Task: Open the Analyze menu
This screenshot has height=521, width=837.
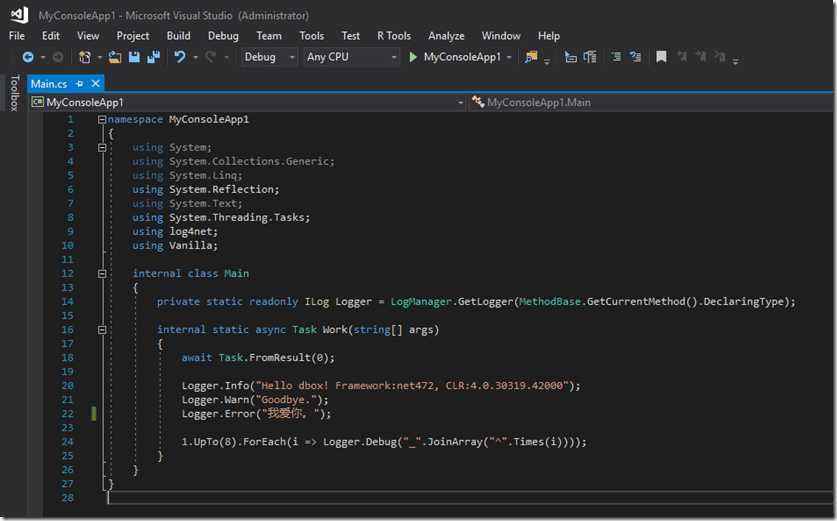Action: [446, 36]
